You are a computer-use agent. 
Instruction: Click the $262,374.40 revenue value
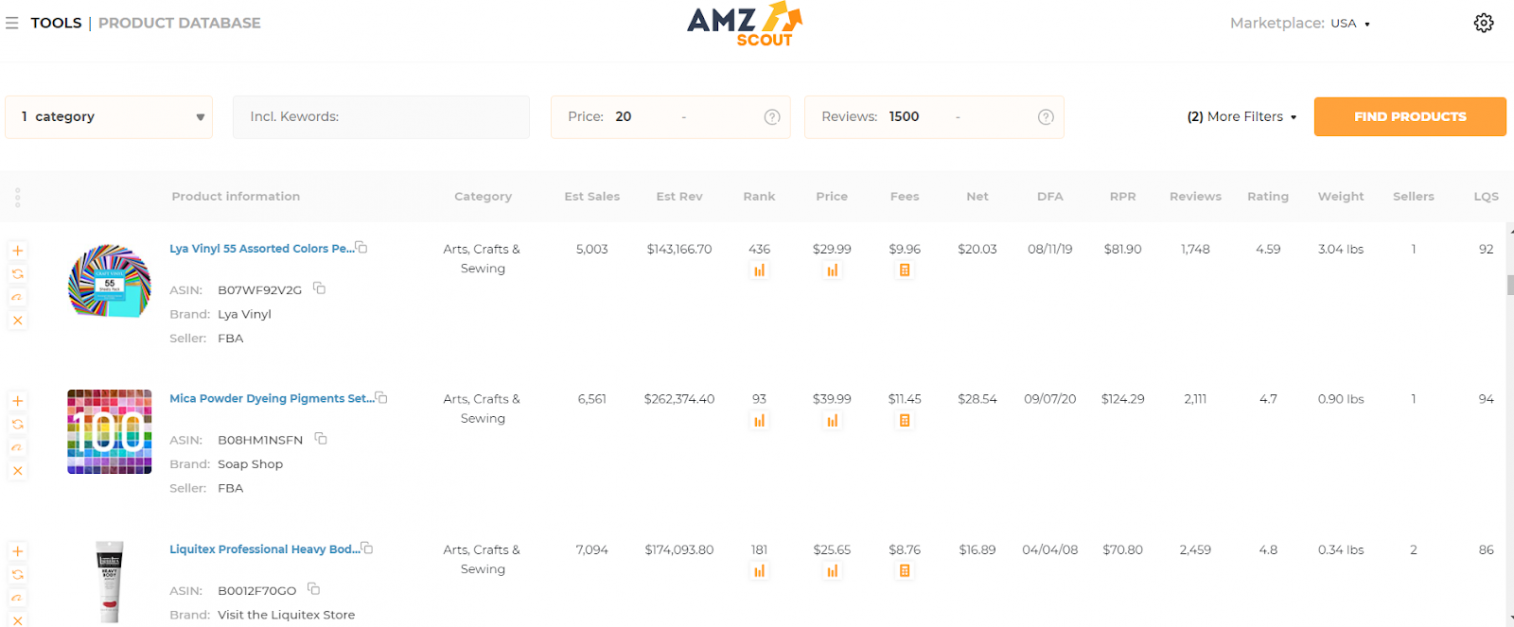click(679, 399)
